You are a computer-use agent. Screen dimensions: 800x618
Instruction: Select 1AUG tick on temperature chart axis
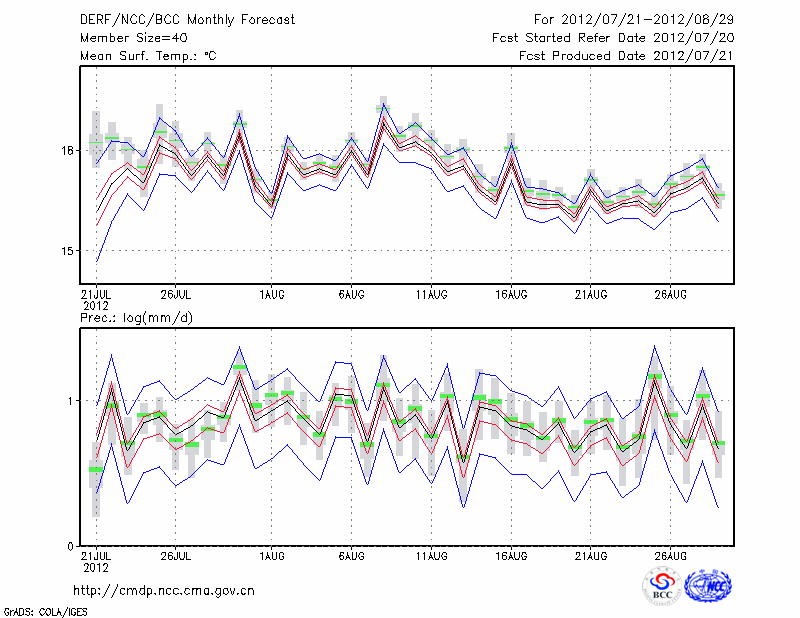[x=271, y=294]
